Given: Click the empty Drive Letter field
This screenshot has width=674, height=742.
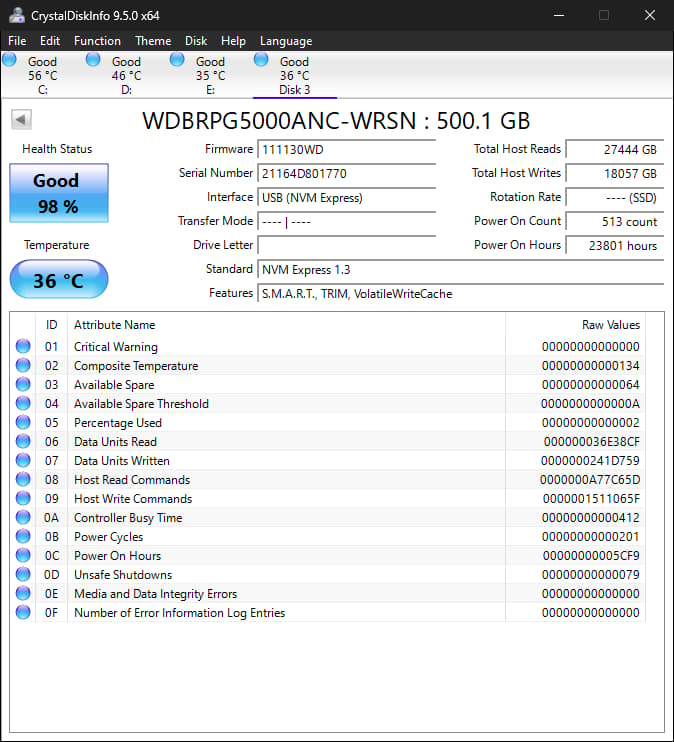Looking at the screenshot, I should pos(346,245).
